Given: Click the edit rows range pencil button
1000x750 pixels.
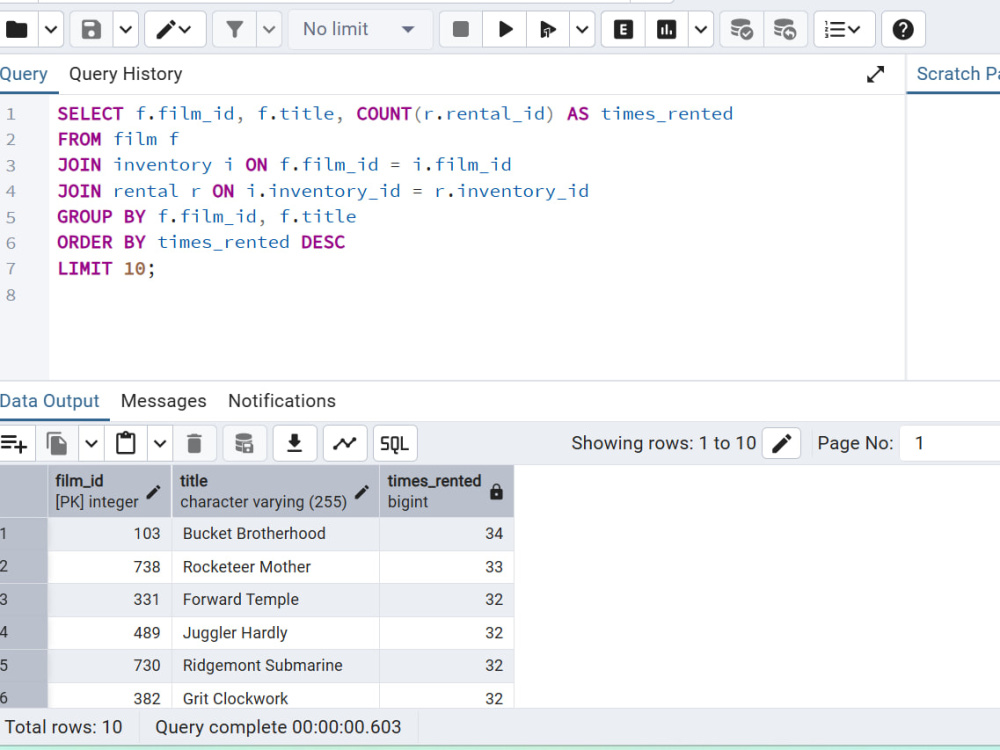Looking at the screenshot, I should click(781, 443).
